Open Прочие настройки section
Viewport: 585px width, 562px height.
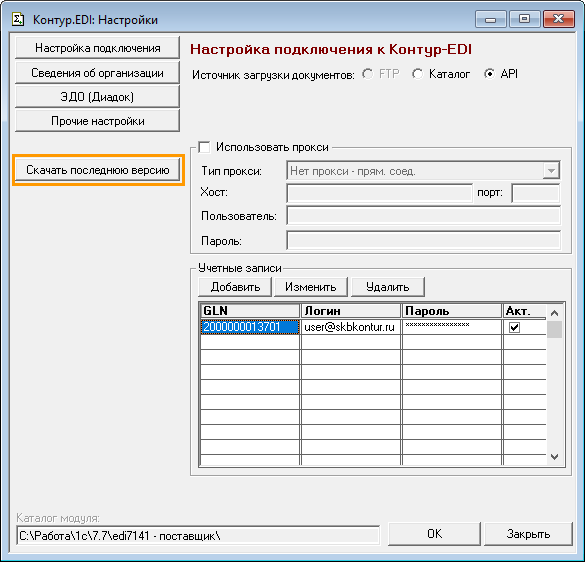pos(97,121)
